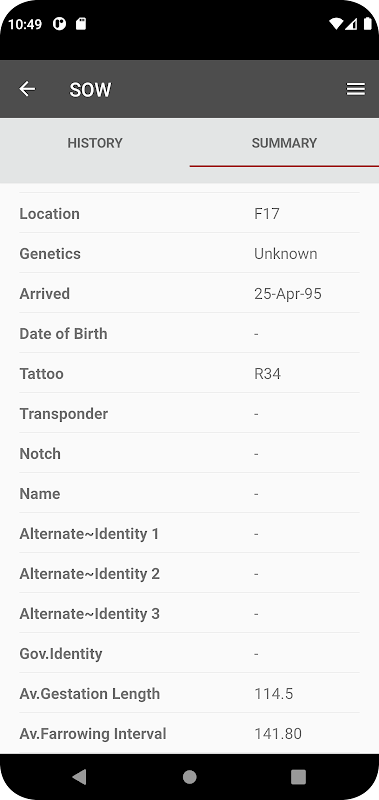Select the Arrived date 25-Apr-95

coord(288,294)
